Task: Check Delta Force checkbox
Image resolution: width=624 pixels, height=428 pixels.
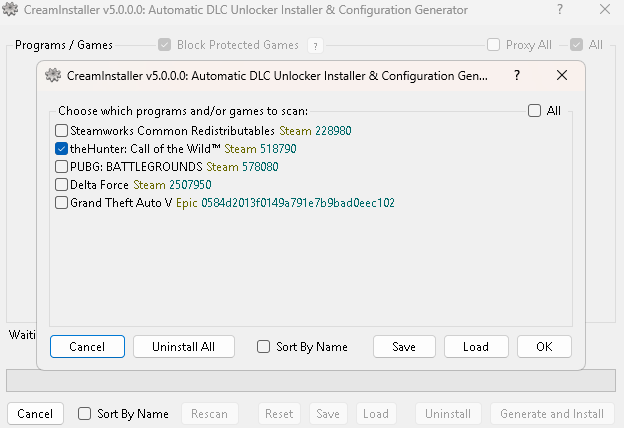Action: tap(61, 184)
